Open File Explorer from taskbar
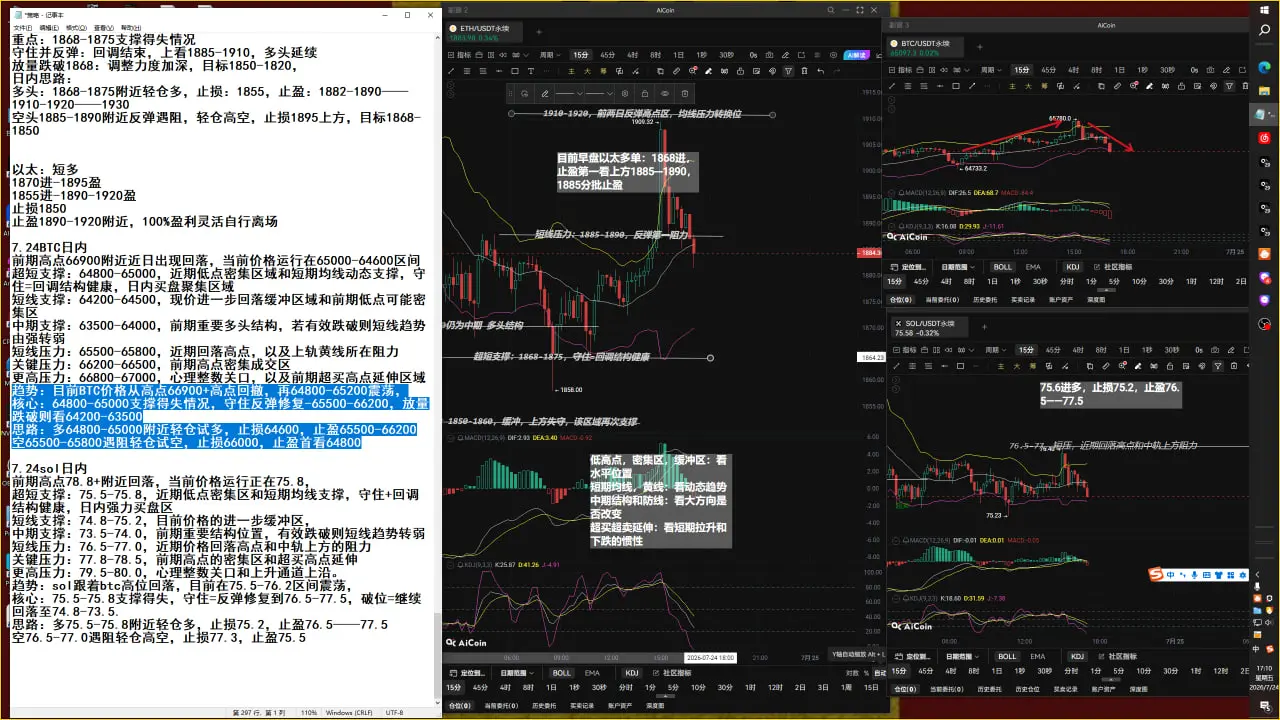The height and width of the screenshot is (720, 1280). pos(1264,92)
